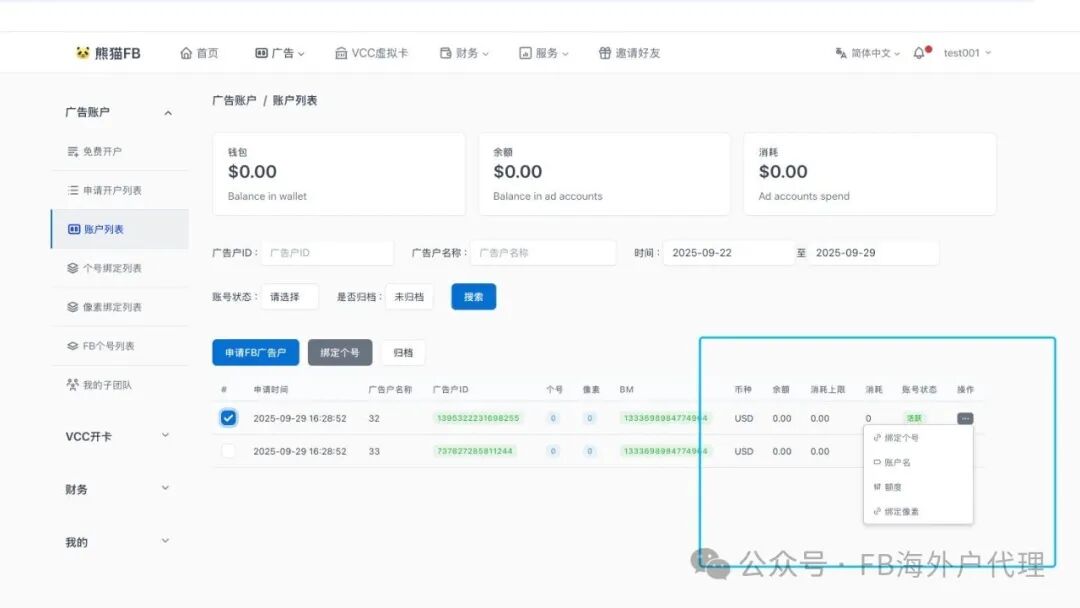Uncheck the selected first account row
This screenshot has width=1080, height=608.
click(228, 417)
